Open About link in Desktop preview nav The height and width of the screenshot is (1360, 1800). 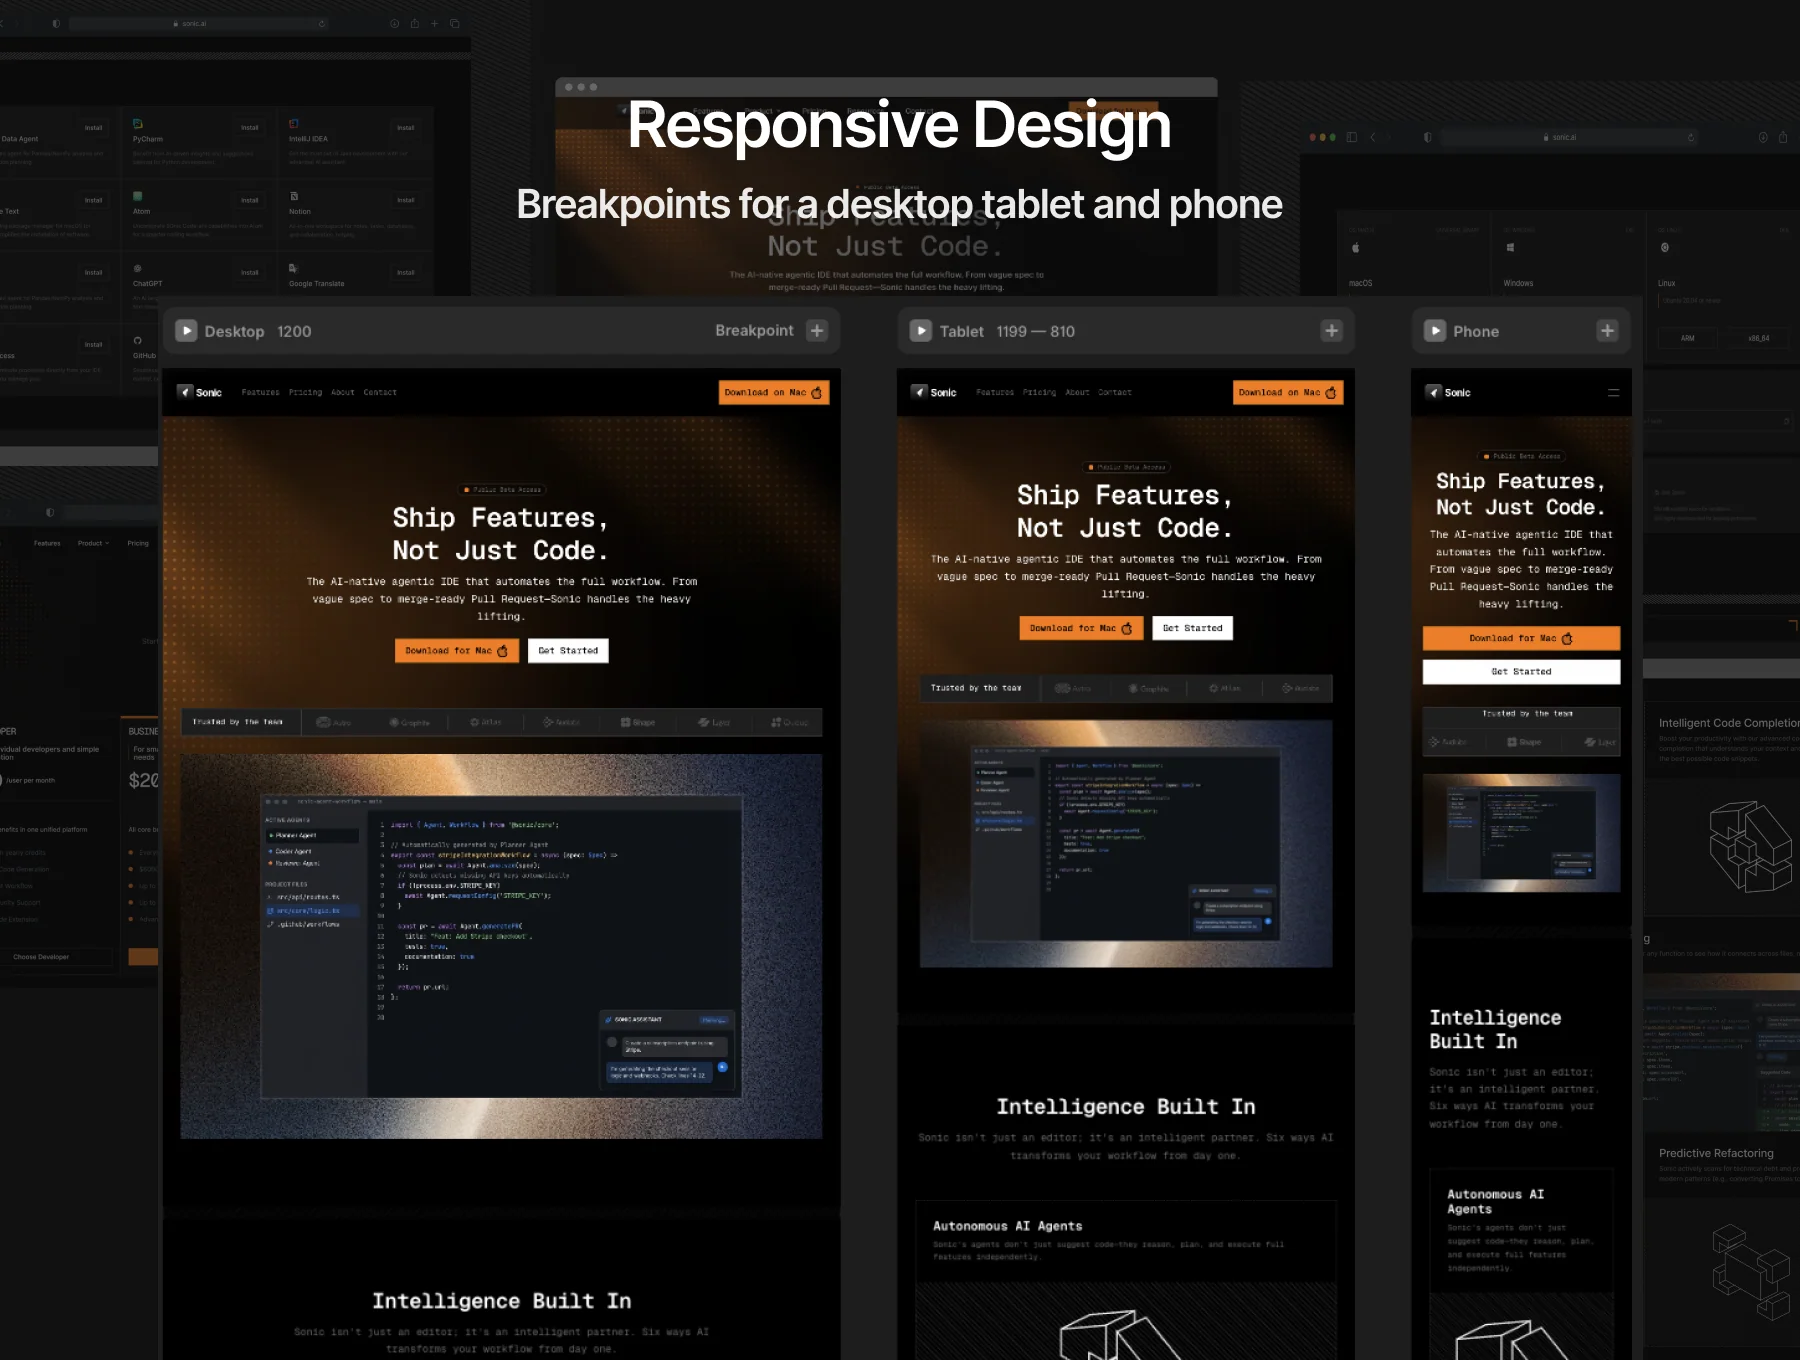[x=342, y=392]
